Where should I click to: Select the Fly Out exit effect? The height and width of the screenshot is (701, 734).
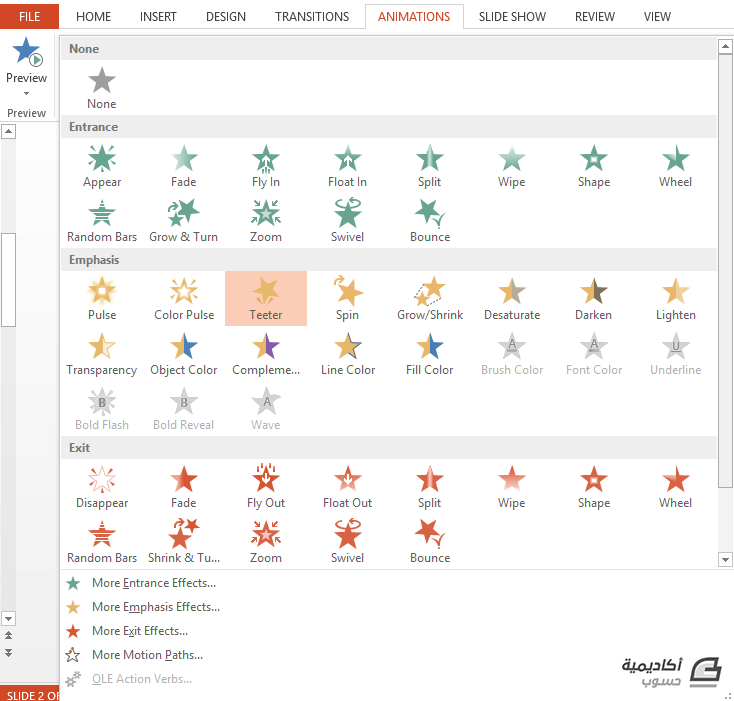tap(265, 487)
